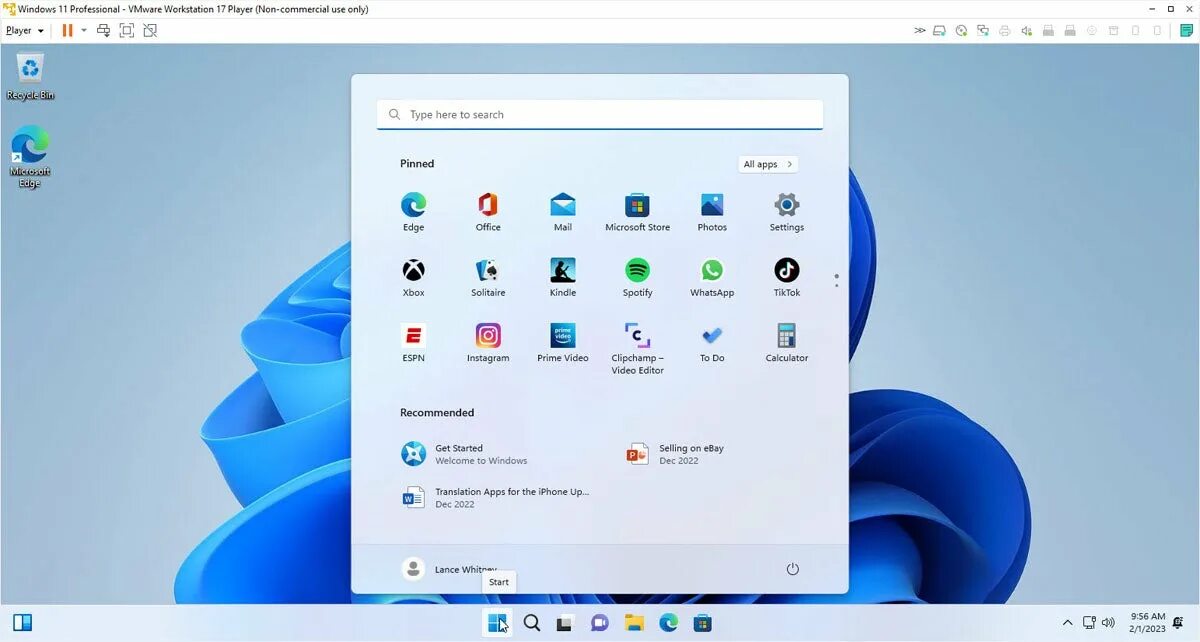Open the Widgets panel on the taskbar
Screen dimensions: 1200x642
22,623
